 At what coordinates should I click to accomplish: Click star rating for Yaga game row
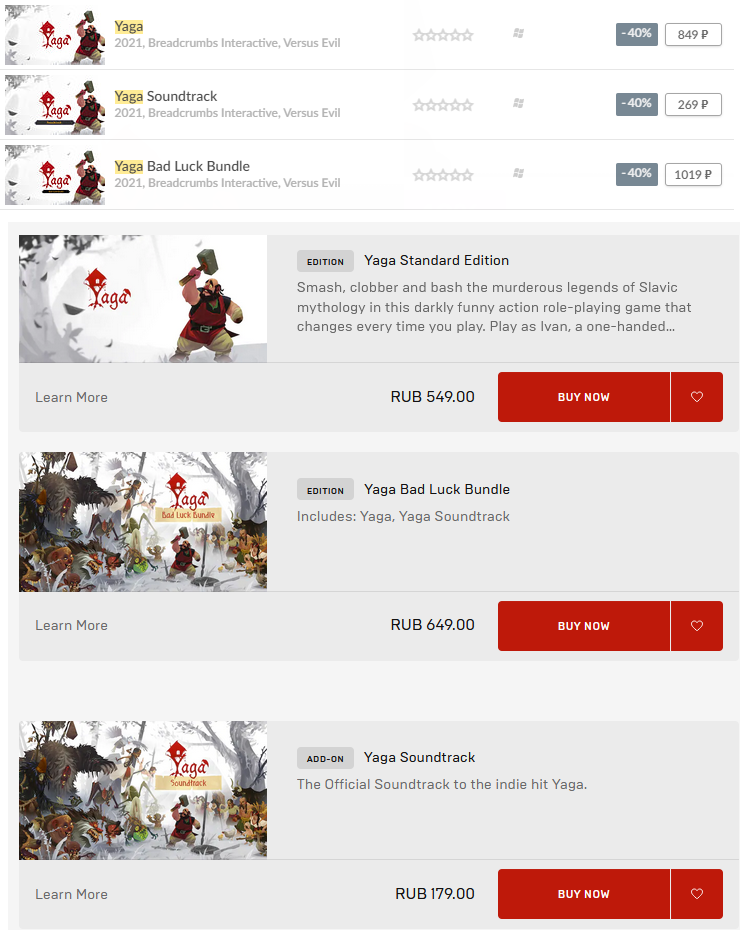(x=443, y=35)
